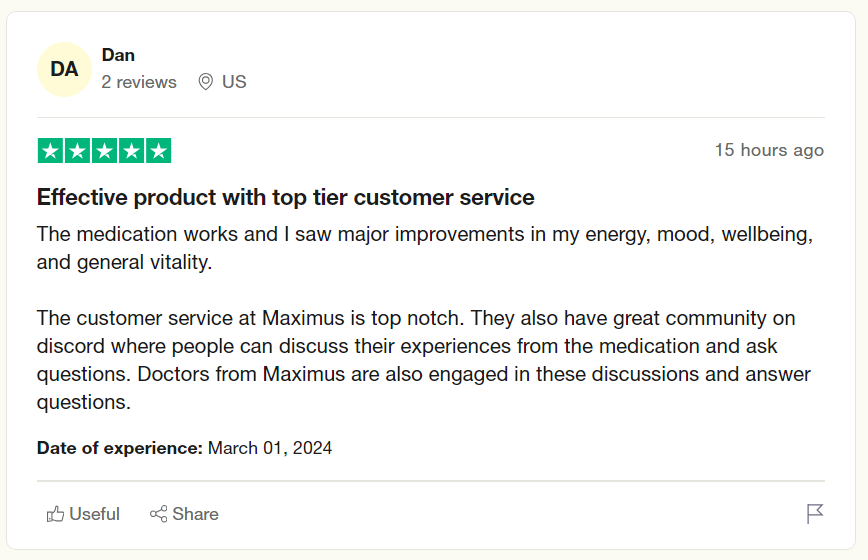Flag this review using the flag icon
Image resolution: width=868 pixels, height=560 pixels.
(815, 514)
